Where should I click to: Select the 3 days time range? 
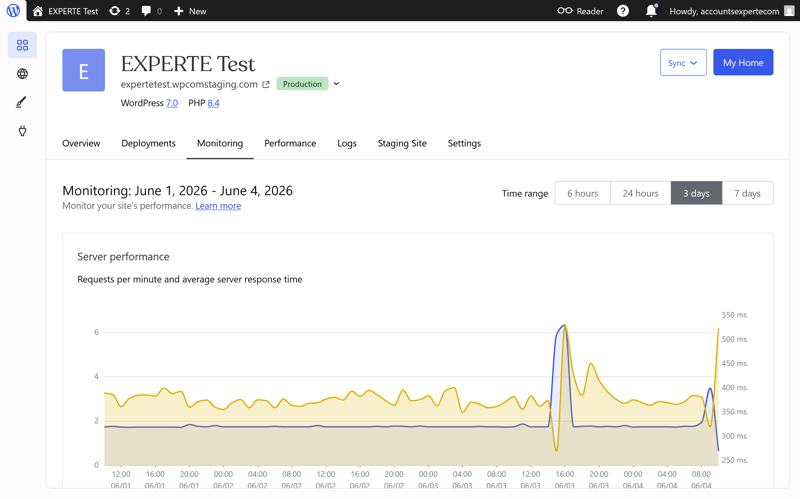[x=696, y=193]
